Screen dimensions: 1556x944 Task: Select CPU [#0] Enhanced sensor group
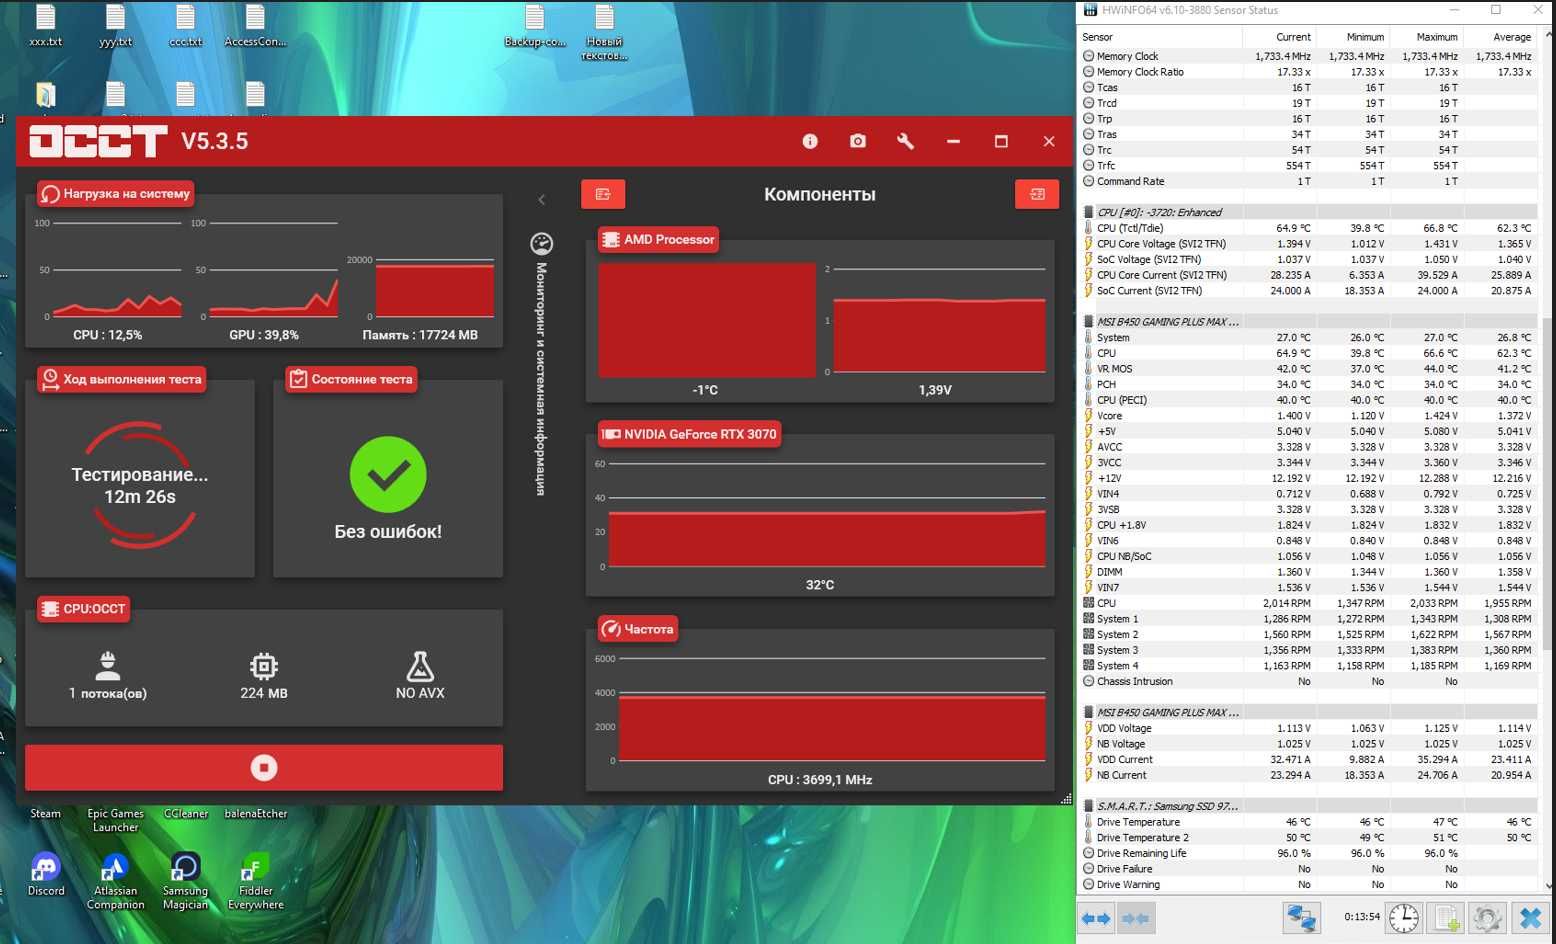(x=1309, y=212)
